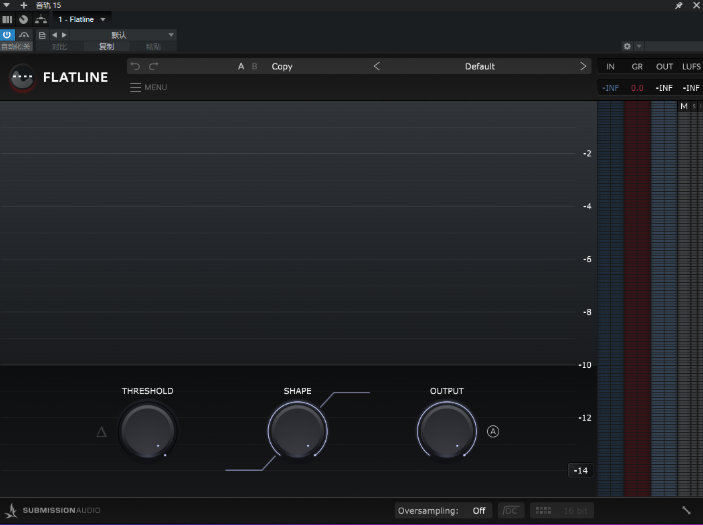Enable the delta triangle beside Threshold
The height and width of the screenshot is (525, 703).
(x=101, y=432)
